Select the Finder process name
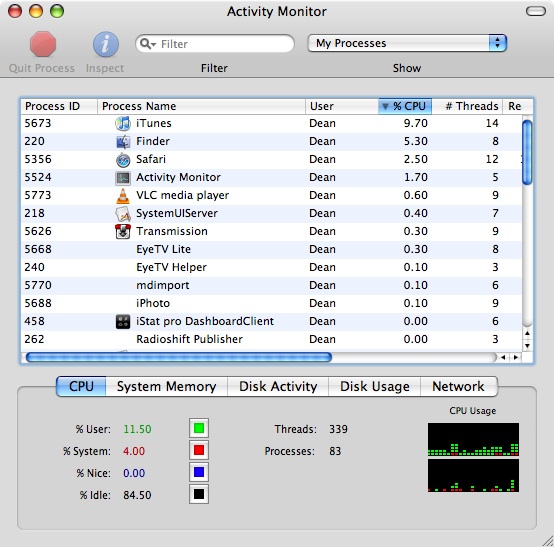 pos(153,141)
